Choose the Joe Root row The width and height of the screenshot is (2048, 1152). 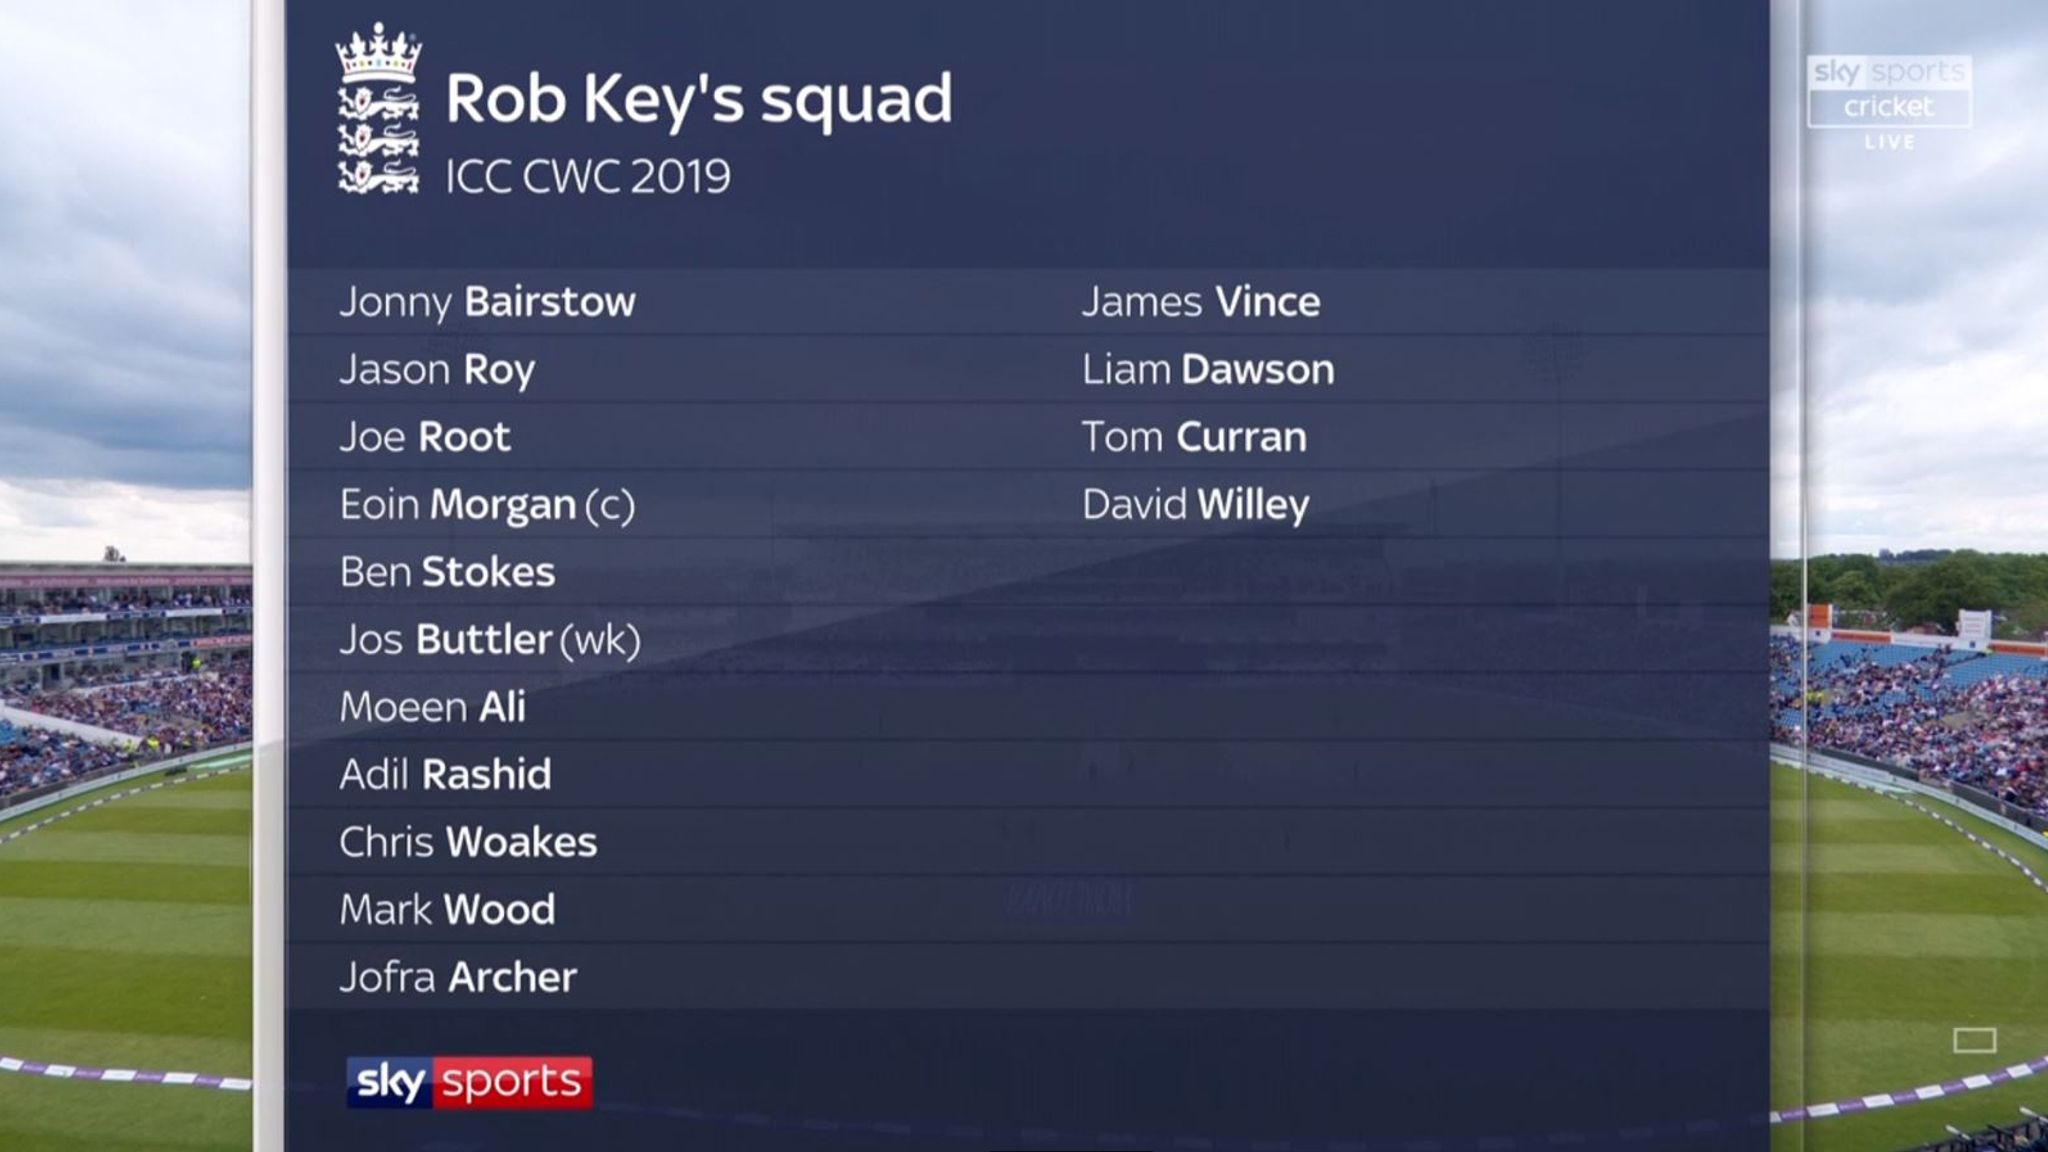point(425,437)
